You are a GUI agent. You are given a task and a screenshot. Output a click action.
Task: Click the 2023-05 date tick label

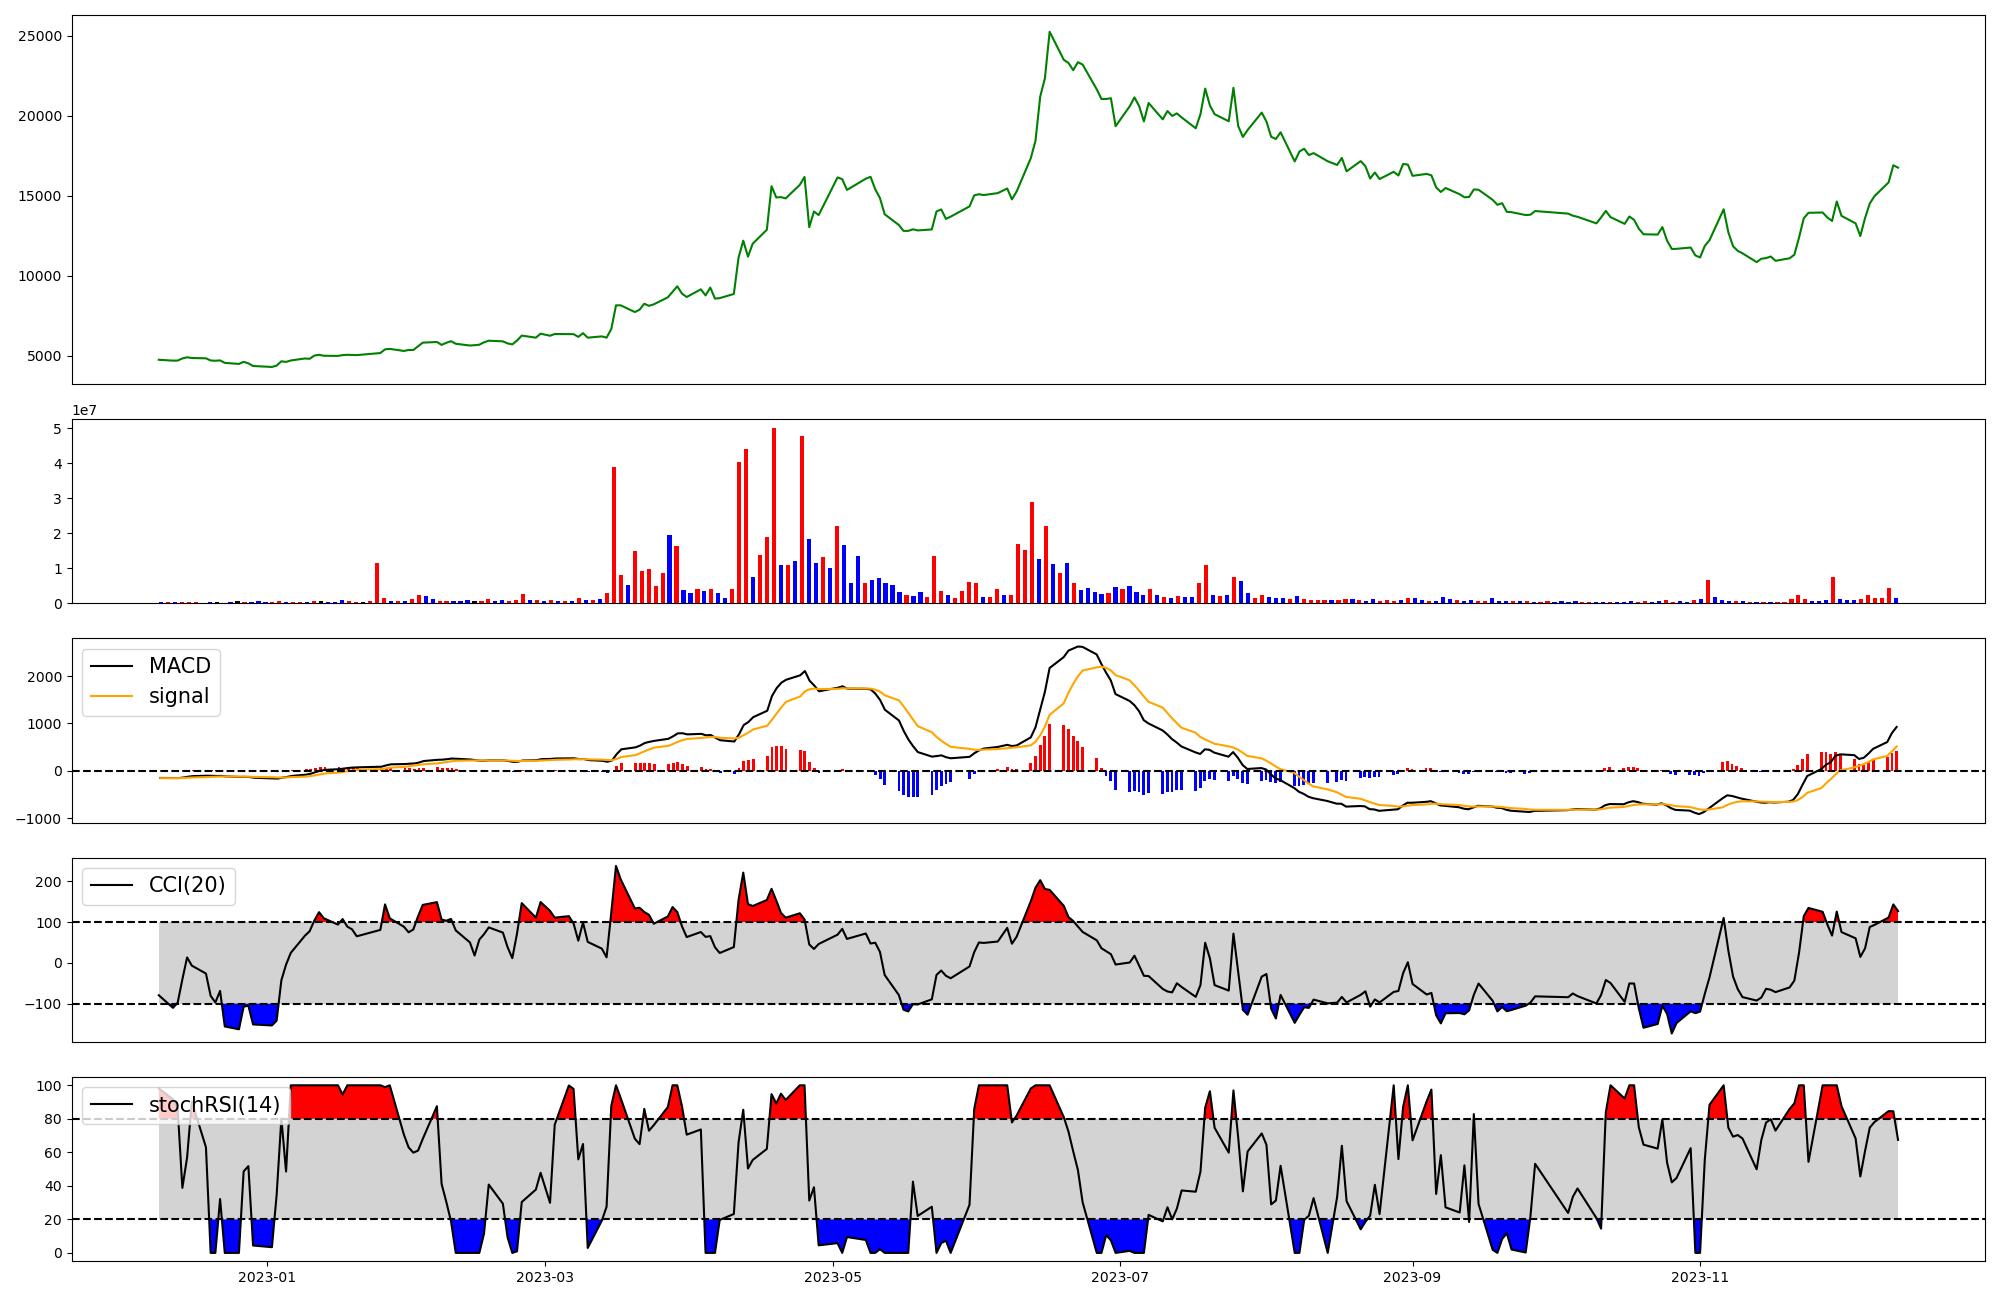click(x=833, y=1277)
